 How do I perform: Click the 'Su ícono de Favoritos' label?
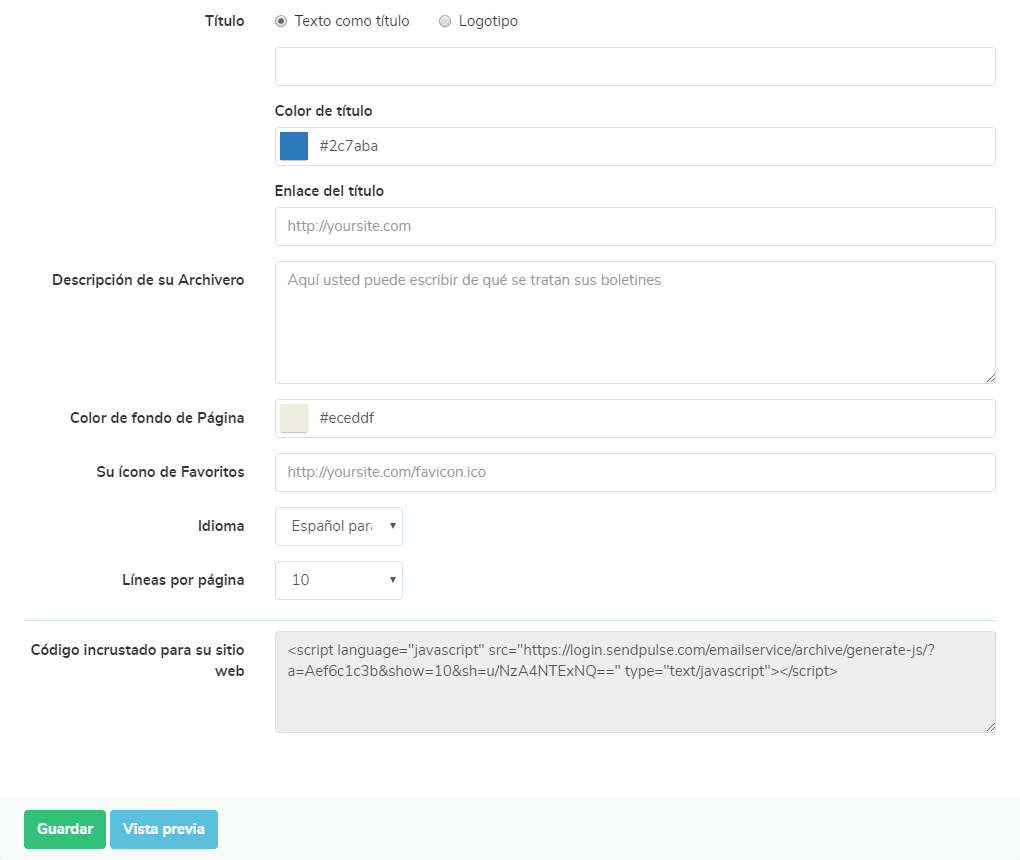coord(170,472)
